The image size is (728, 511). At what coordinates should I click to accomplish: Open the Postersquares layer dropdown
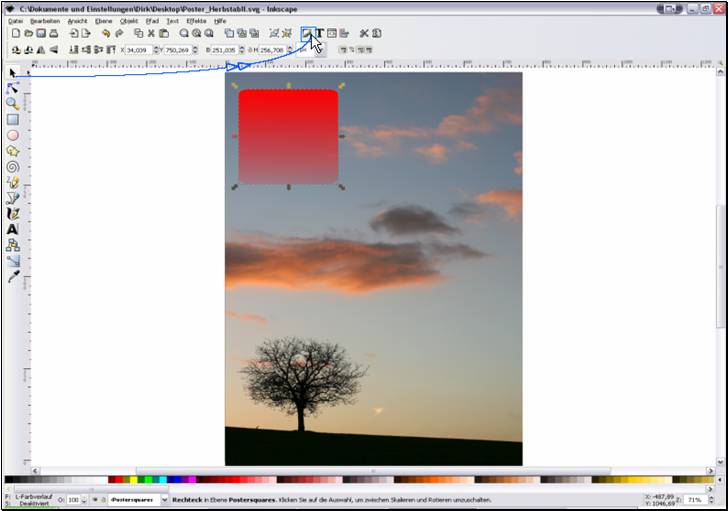(x=164, y=498)
